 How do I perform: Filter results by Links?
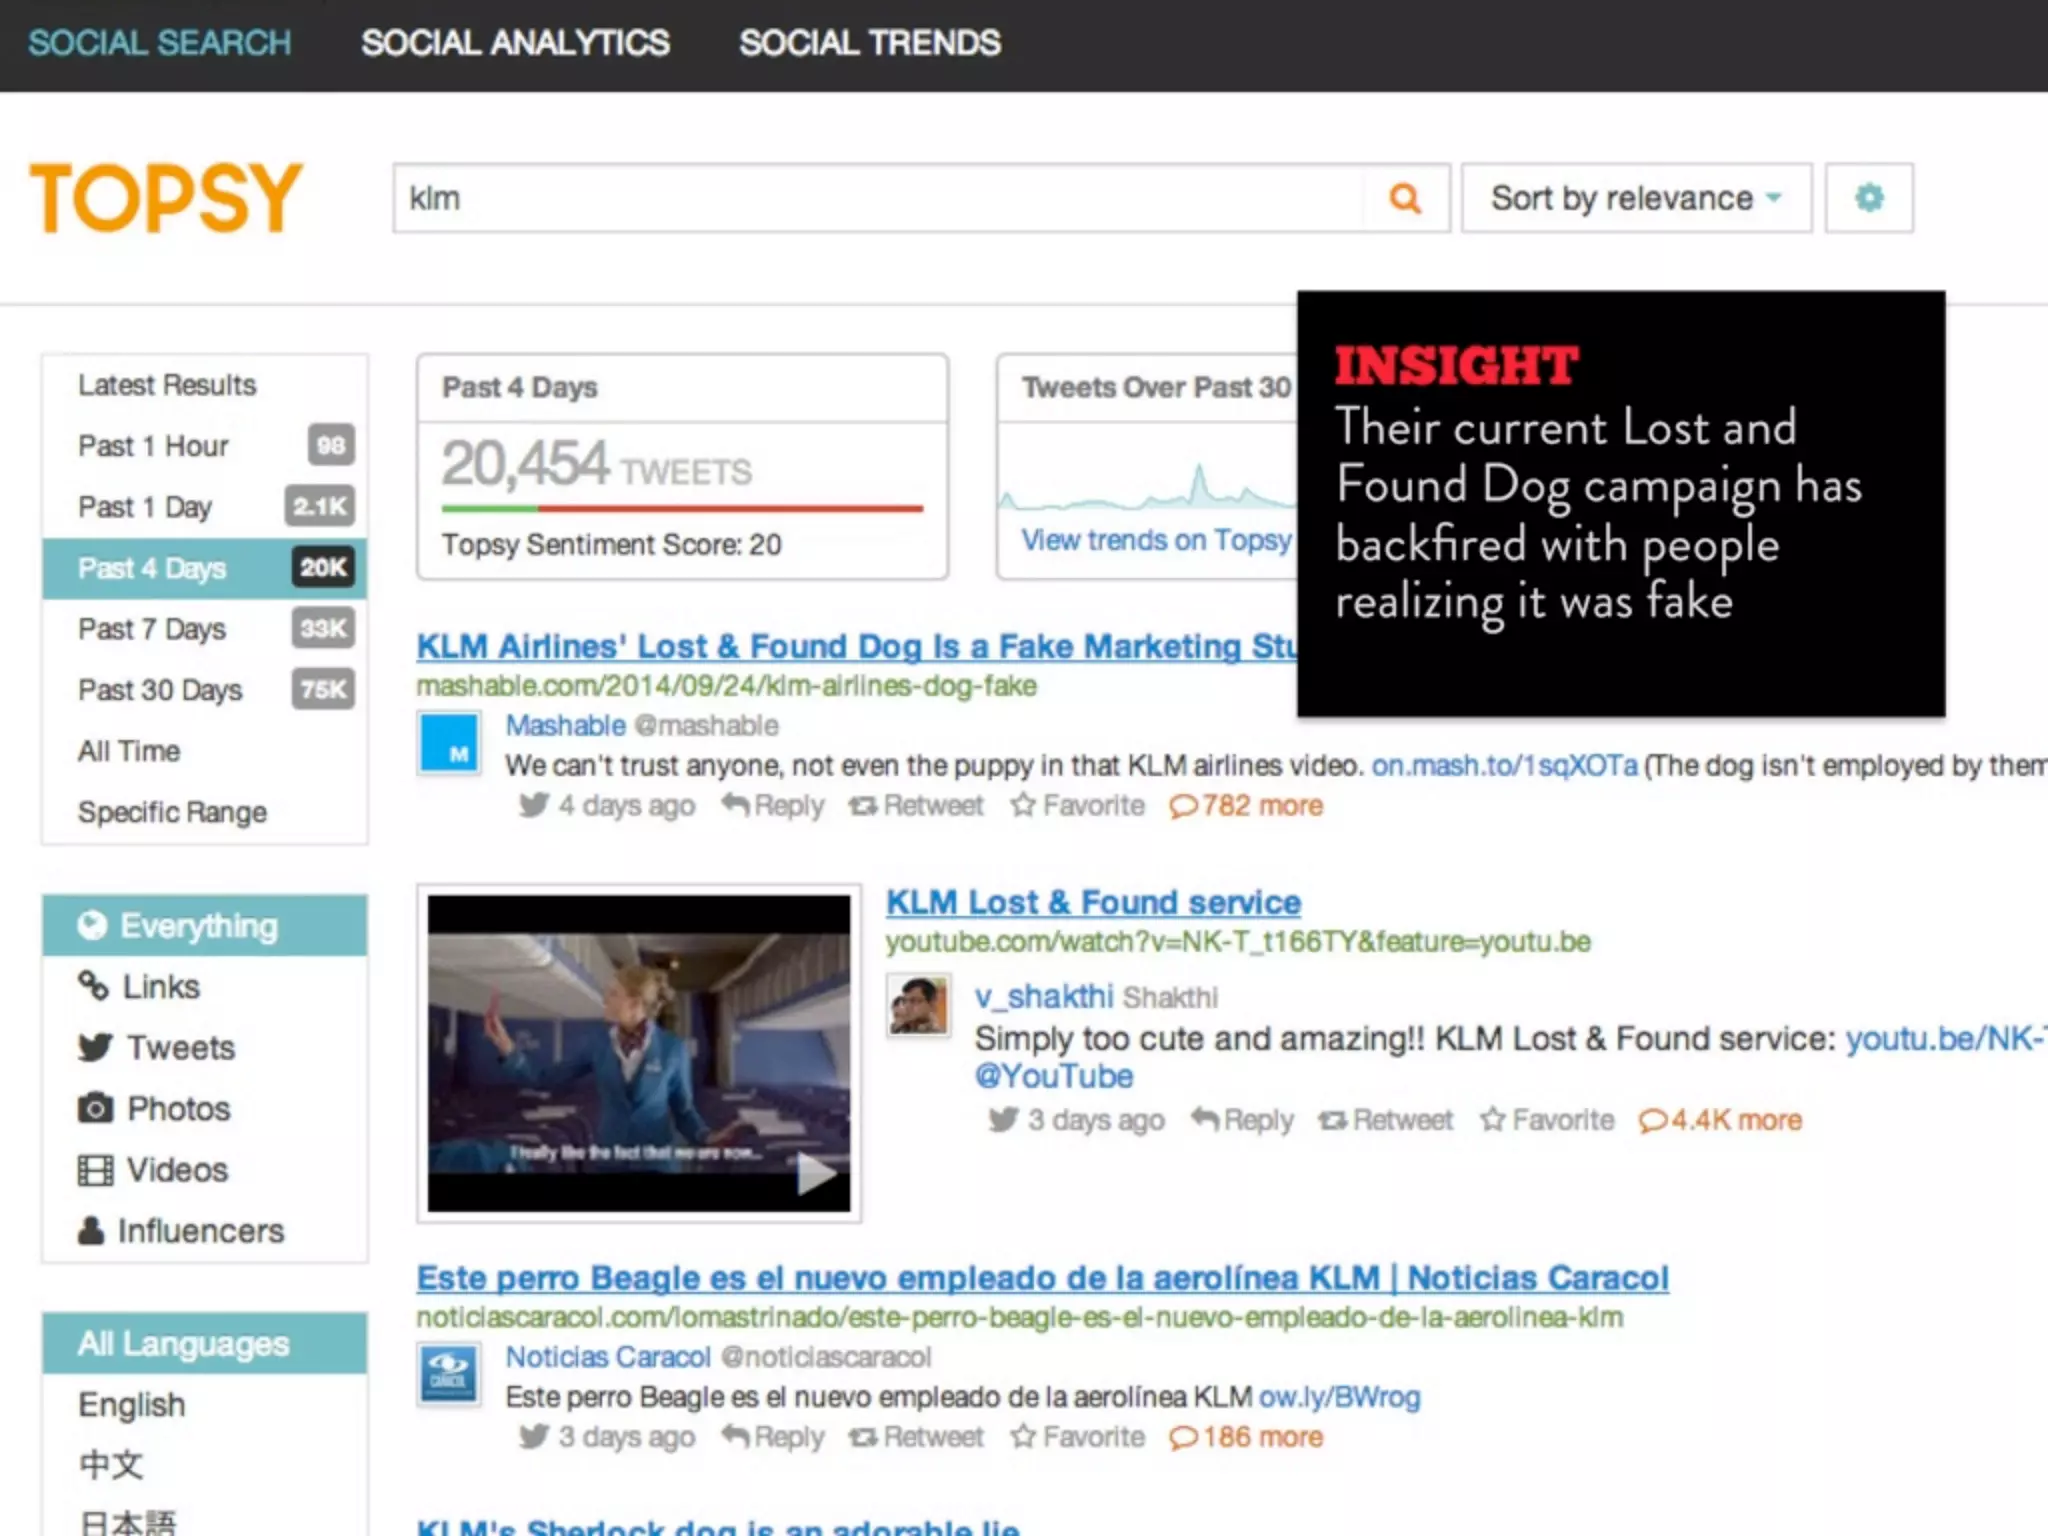(205, 987)
